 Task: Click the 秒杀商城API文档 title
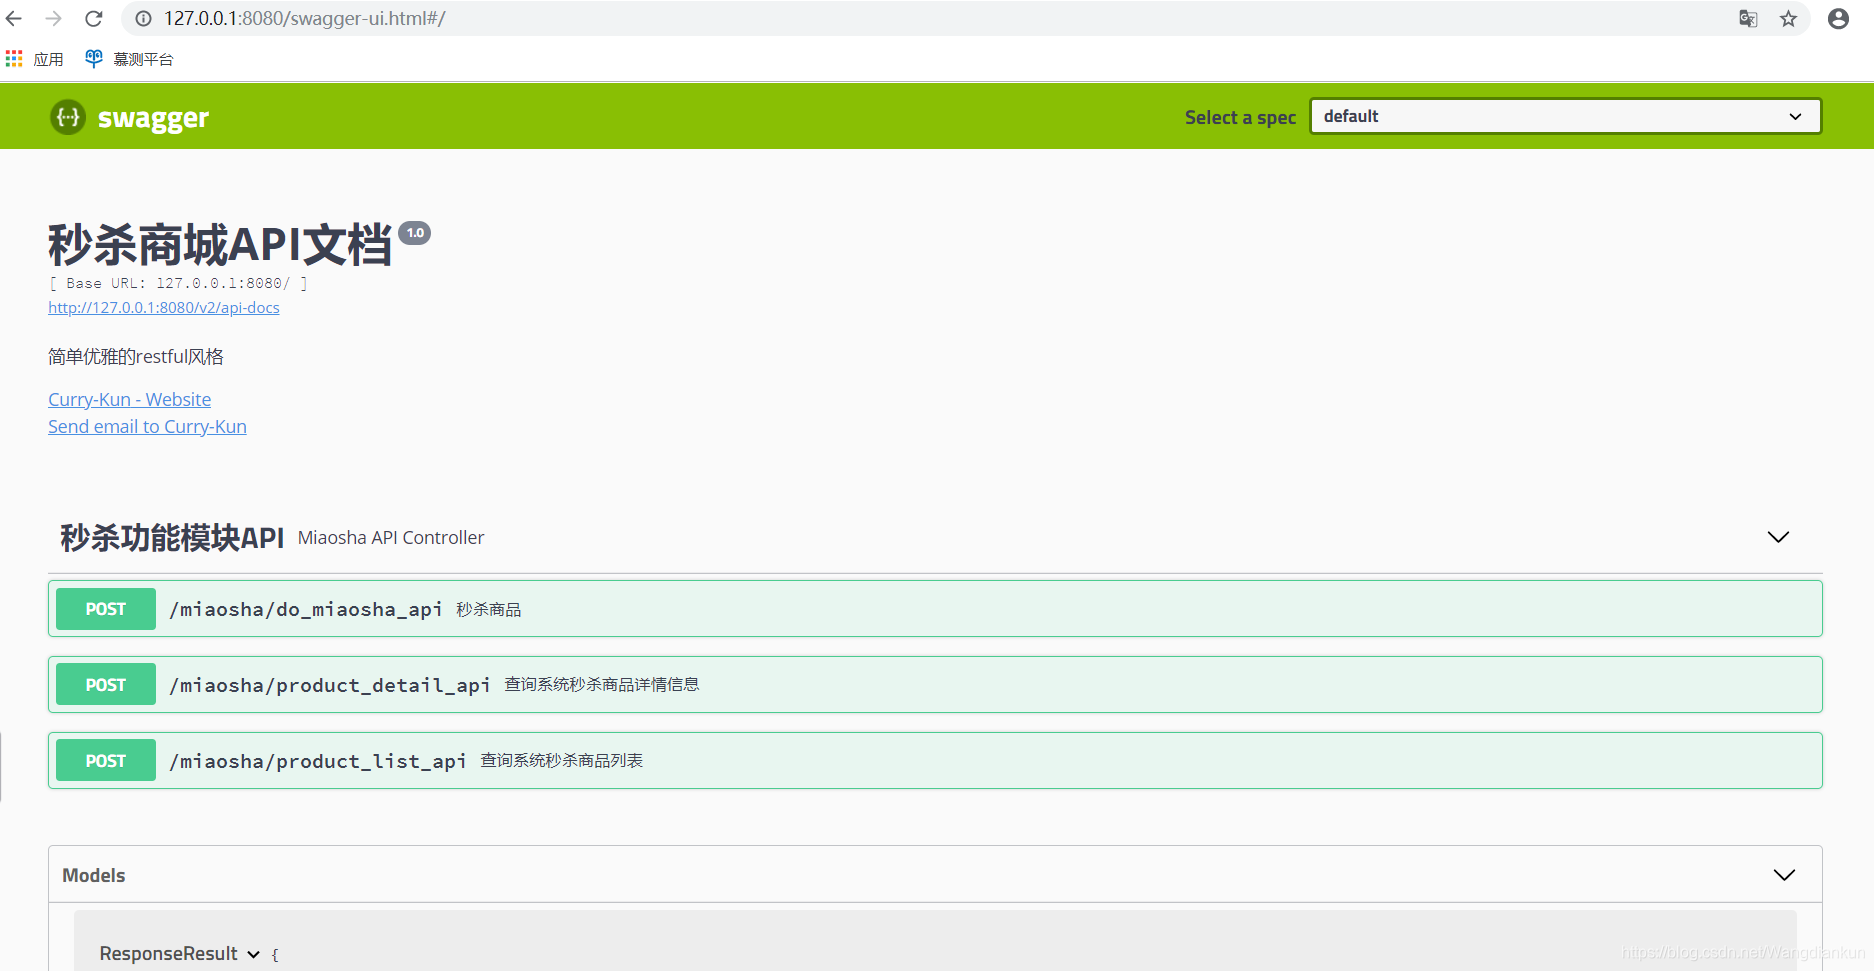coord(220,244)
